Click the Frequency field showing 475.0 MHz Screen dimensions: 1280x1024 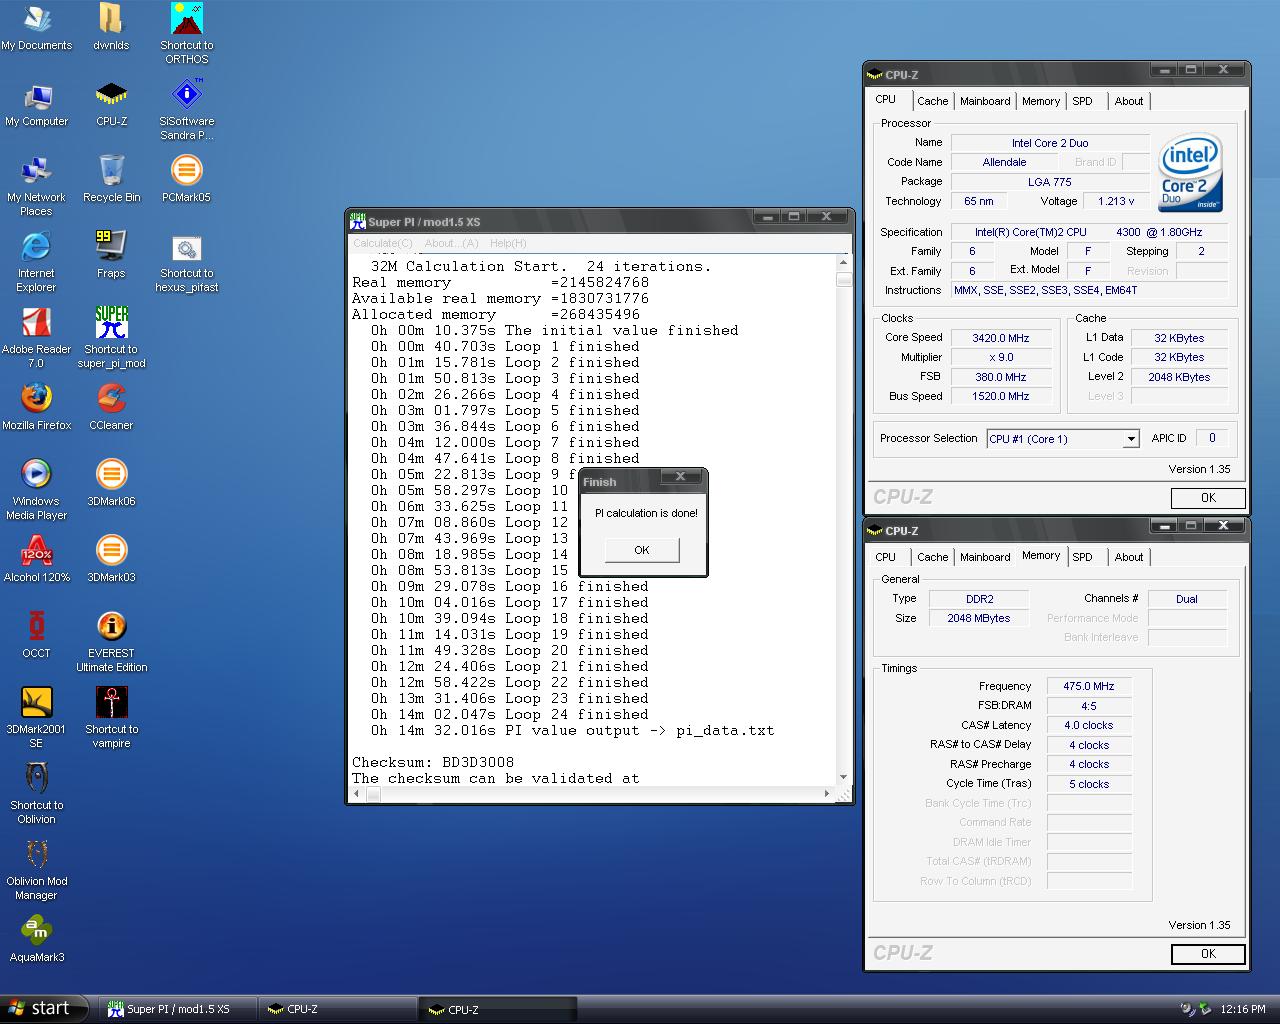1089,686
